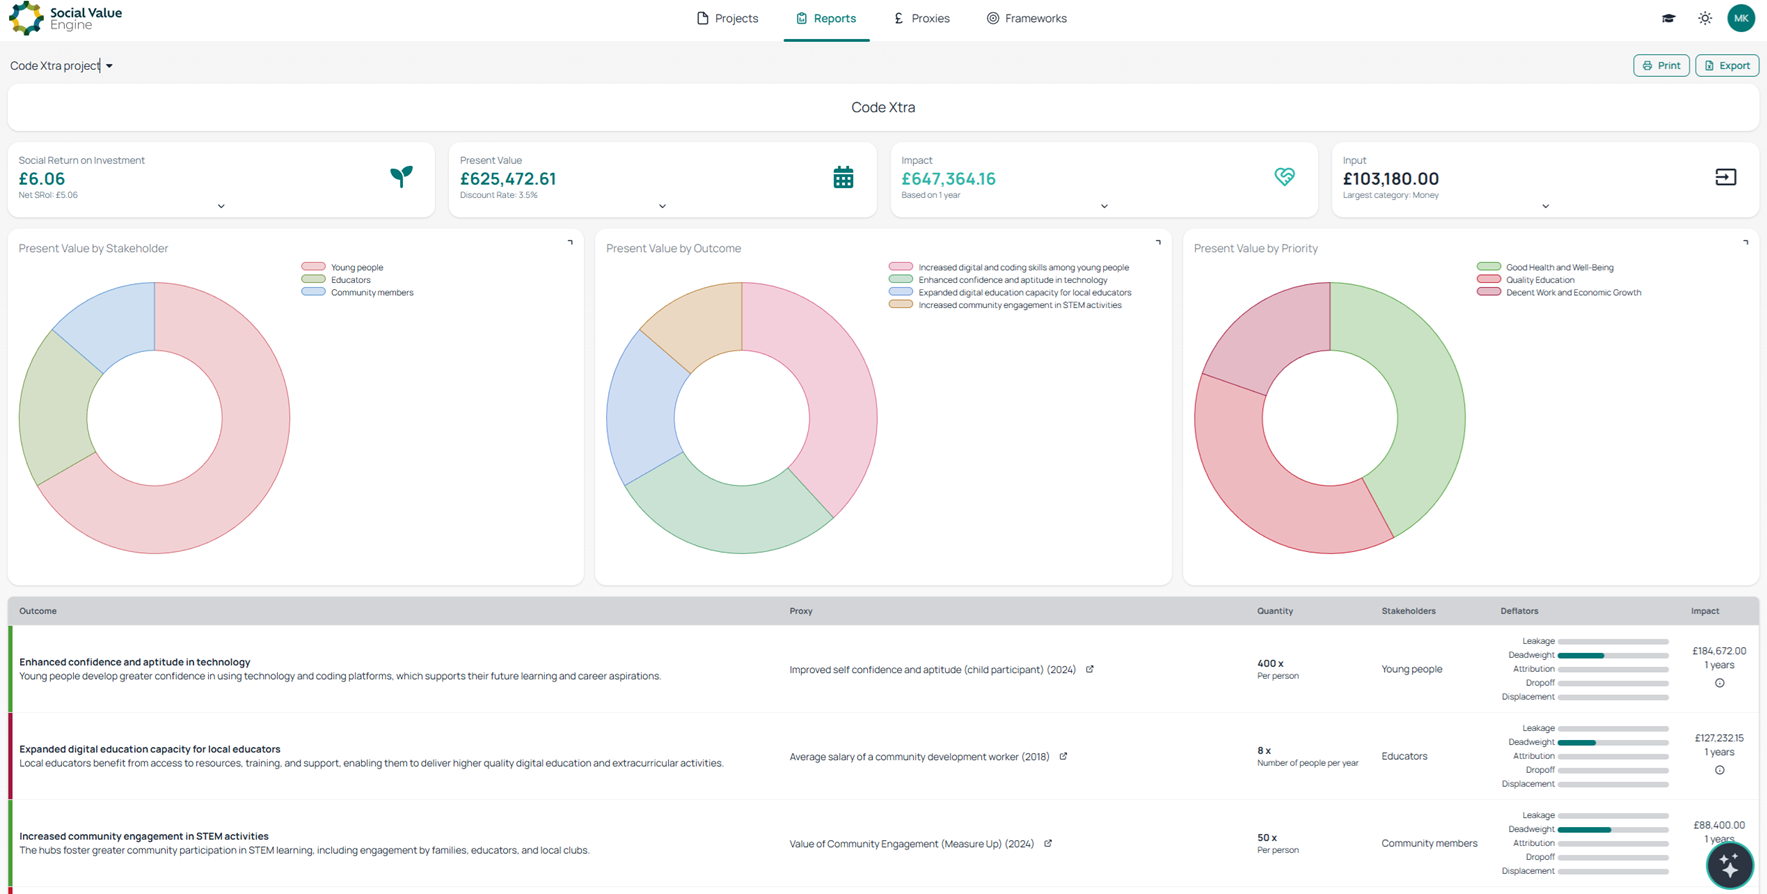Expand the Present Value card details

[662, 206]
